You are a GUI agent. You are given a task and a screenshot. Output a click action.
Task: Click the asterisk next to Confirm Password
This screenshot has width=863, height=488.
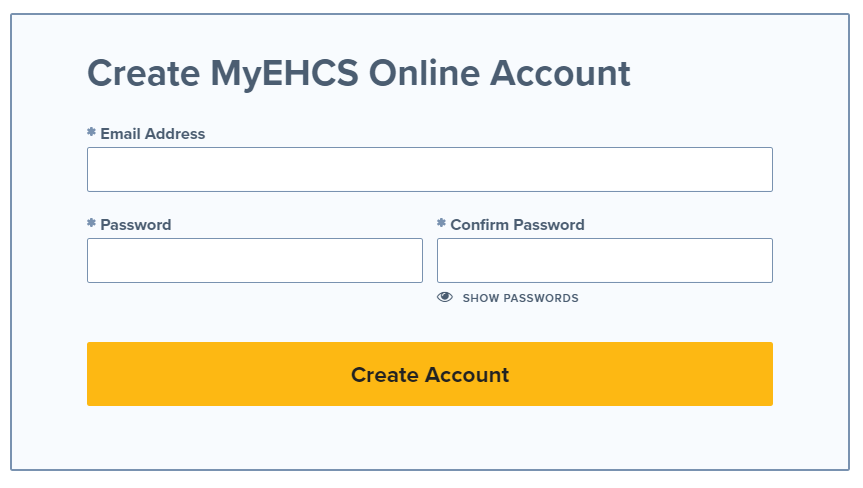click(x=441, y=223)
